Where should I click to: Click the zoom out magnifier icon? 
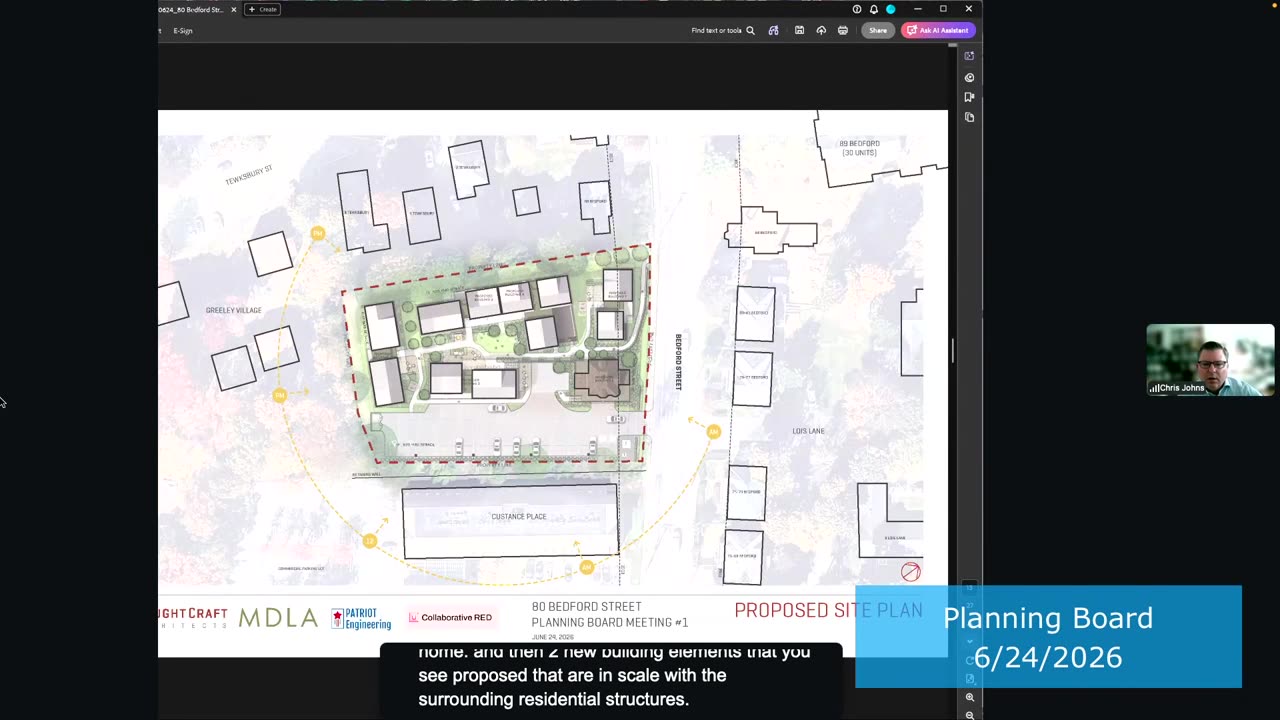(x=970, y=714)
